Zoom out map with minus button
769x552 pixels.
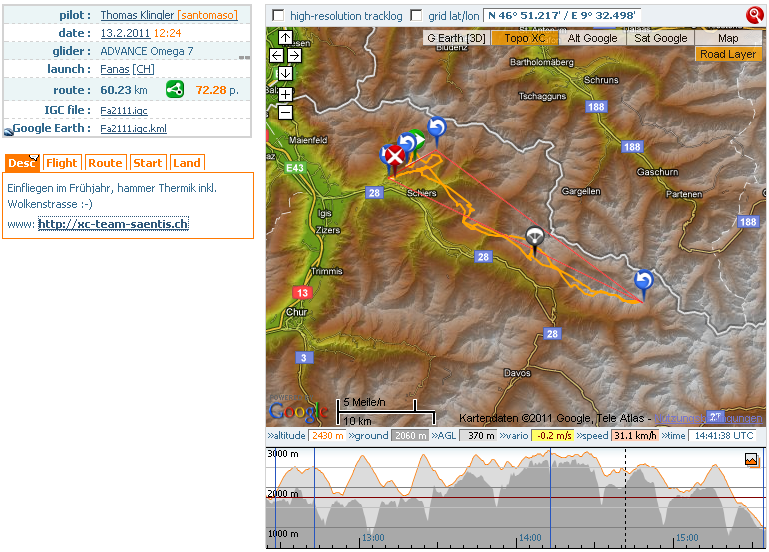pos(285,113)
